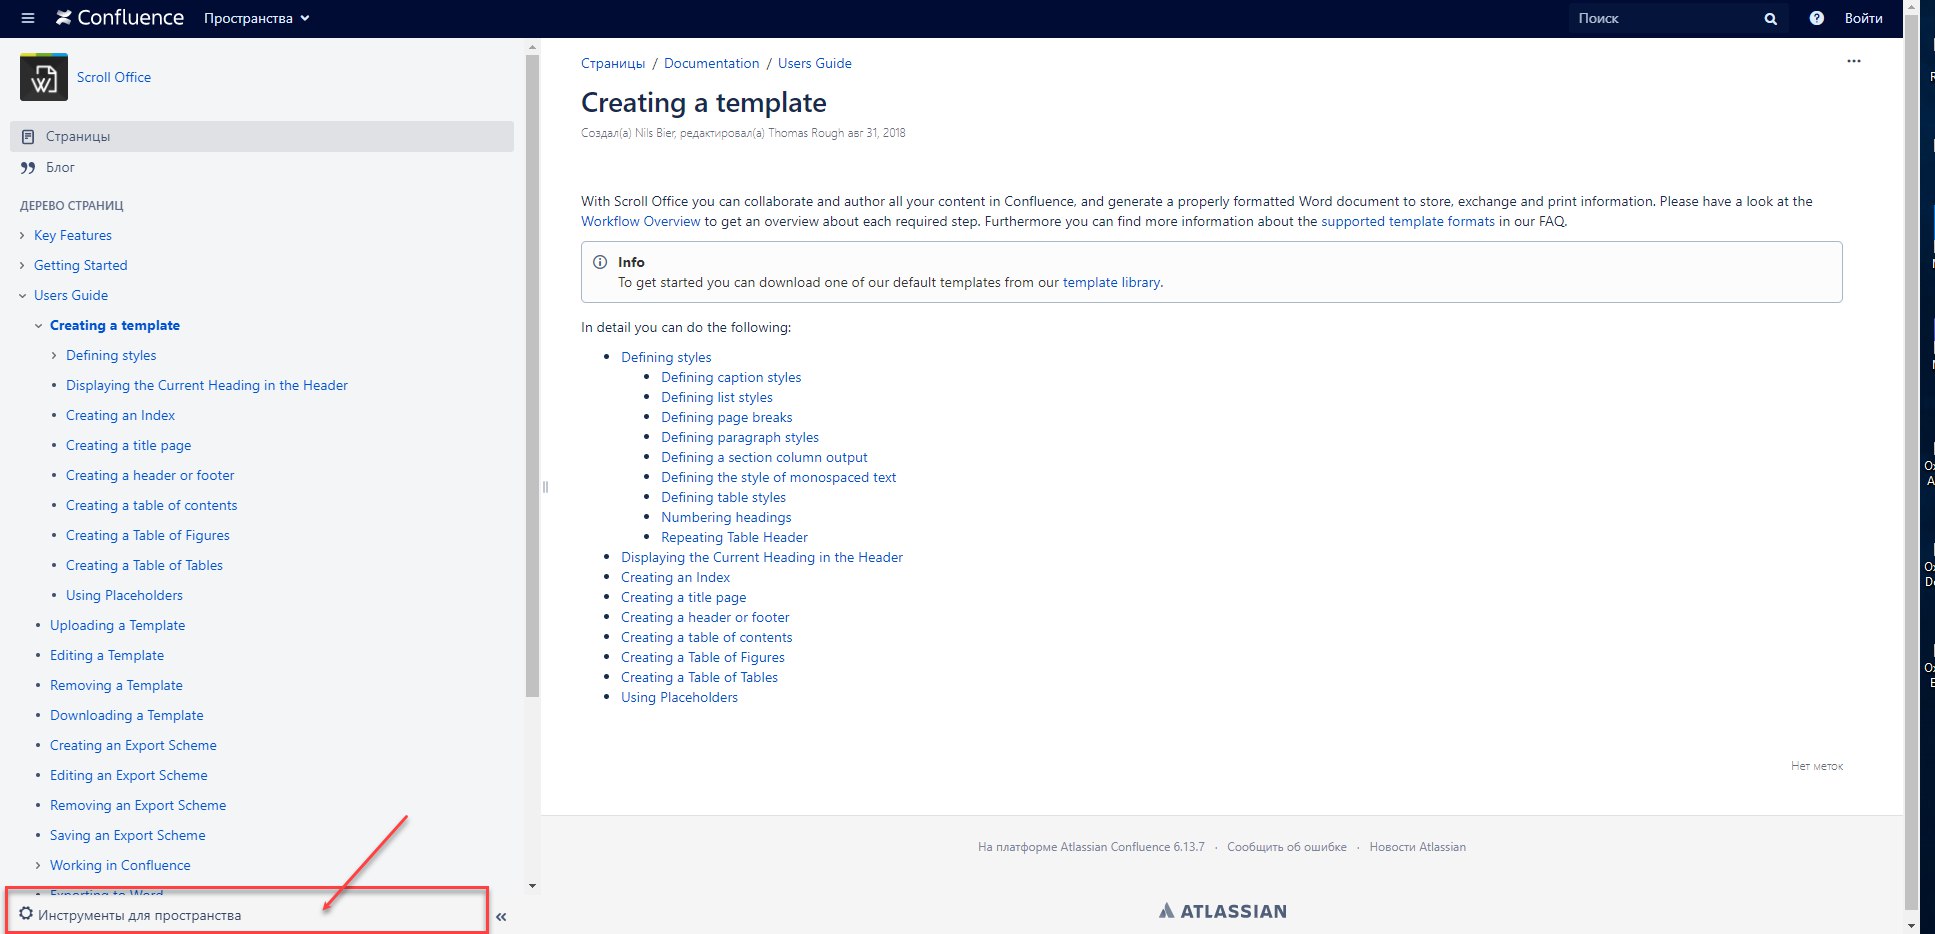Collapse the Creating a template node
The width and height of the screenshot is (1935, 934).
[x=38, y=325]
